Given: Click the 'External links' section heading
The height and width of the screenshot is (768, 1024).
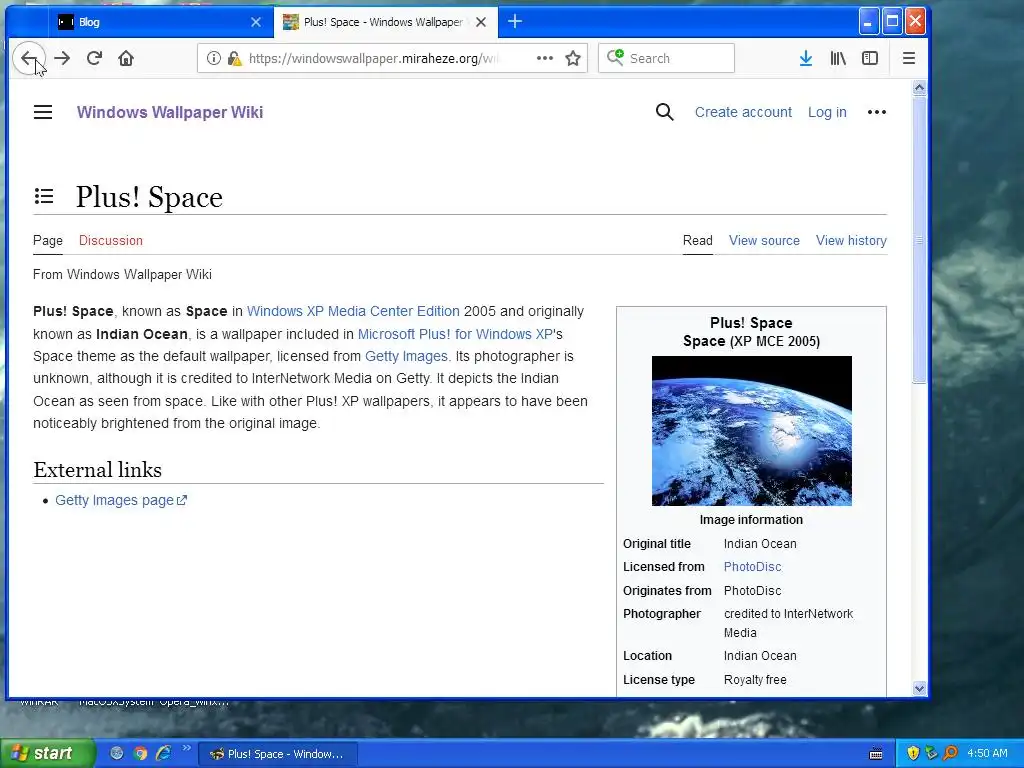Looking at the screenshot, I should point(97,470).
